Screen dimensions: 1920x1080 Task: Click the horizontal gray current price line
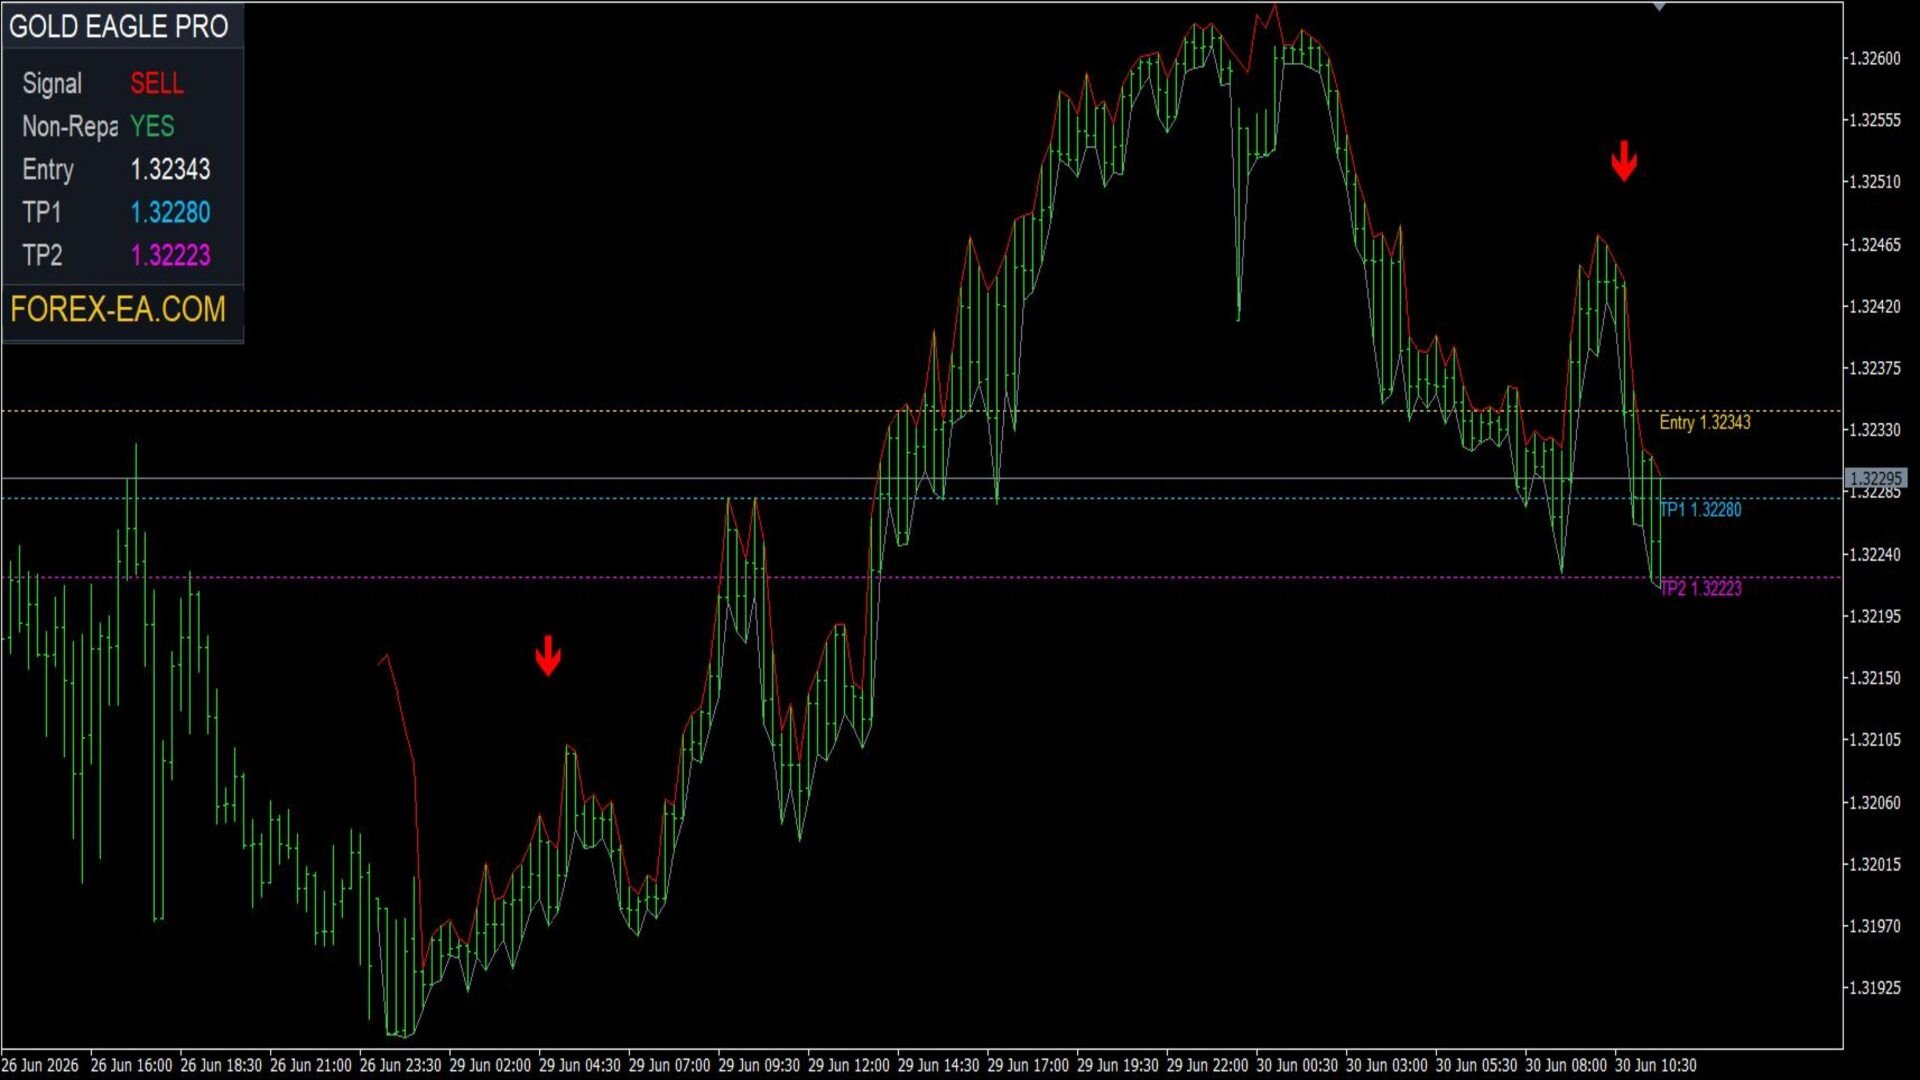pos(921,479)
